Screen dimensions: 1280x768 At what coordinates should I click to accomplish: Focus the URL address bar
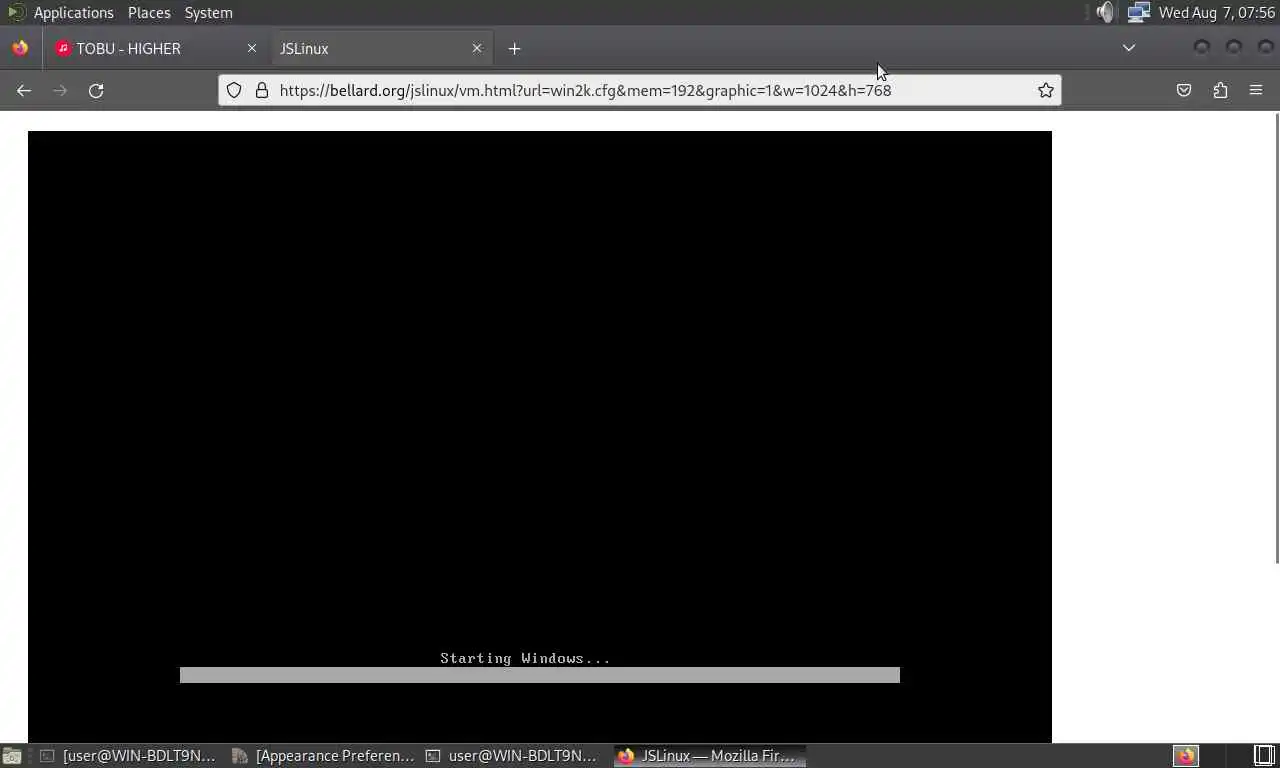coord(640,90)
